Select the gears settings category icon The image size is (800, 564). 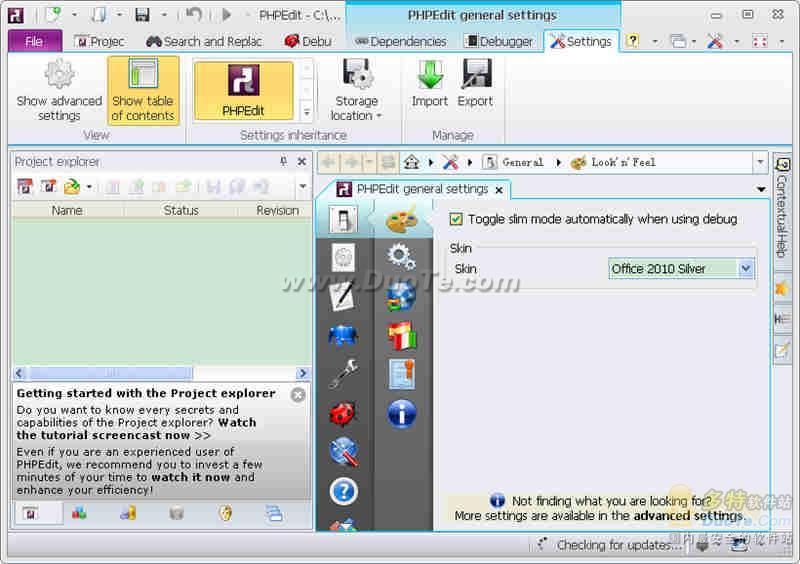click(401, 256)
